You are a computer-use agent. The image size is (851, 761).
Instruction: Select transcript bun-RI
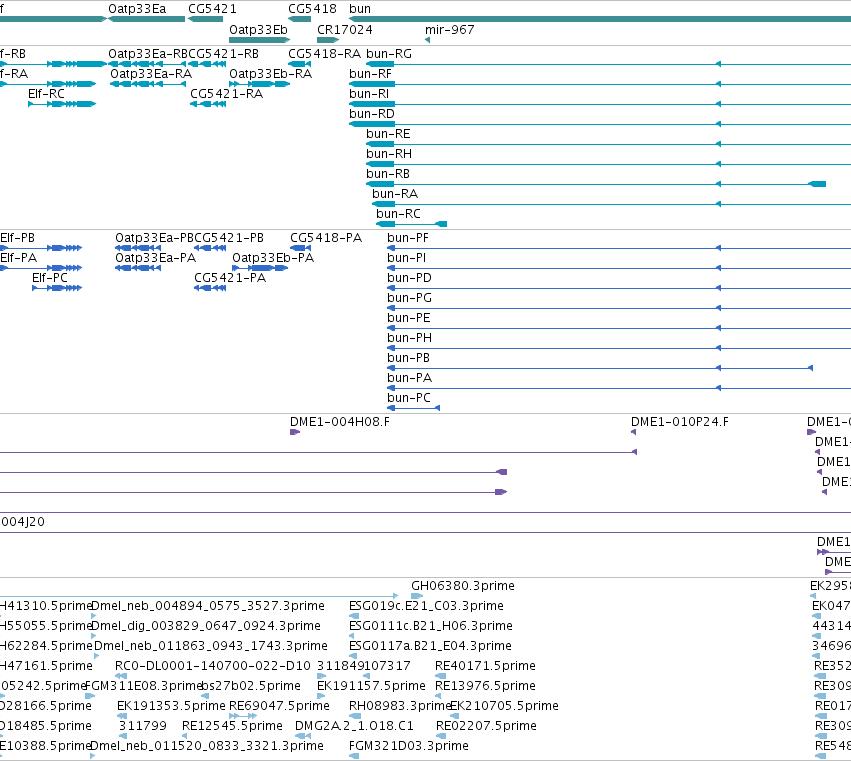pos(600,104)
